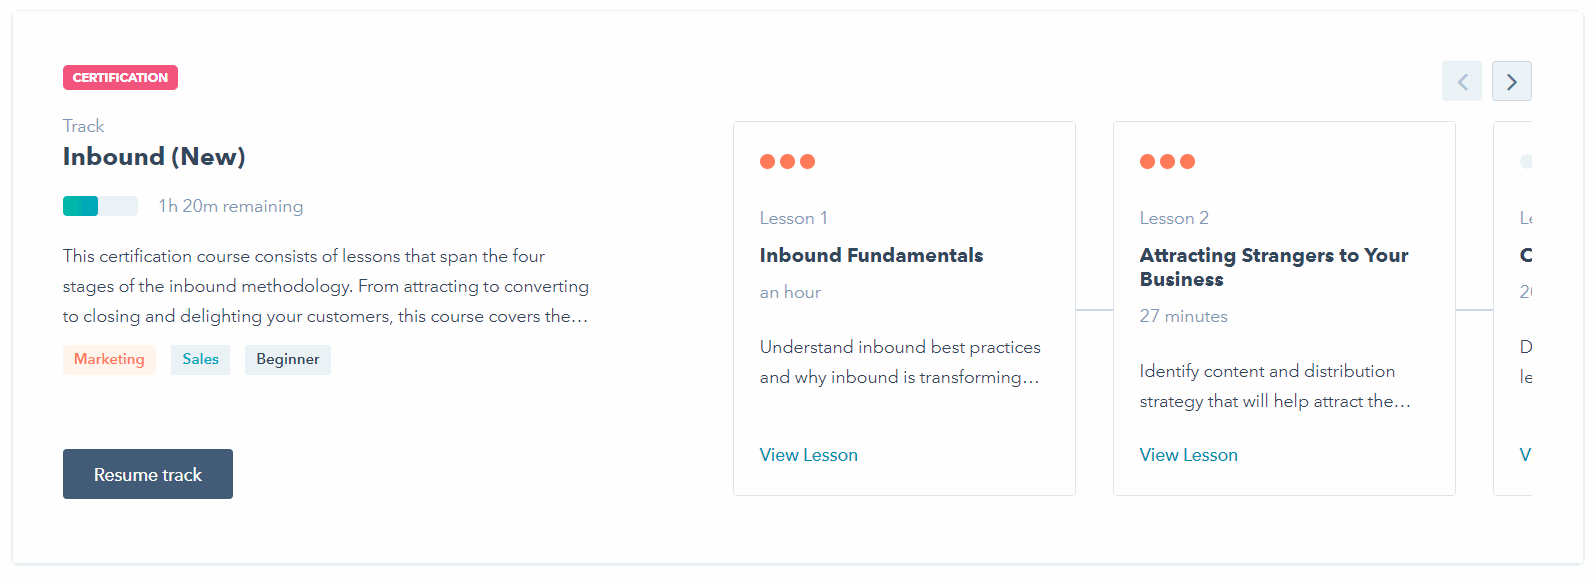The width and height of the screenshot is (1596, 581).
Task: Click the red Certification badge
Action: coord(120,77)
